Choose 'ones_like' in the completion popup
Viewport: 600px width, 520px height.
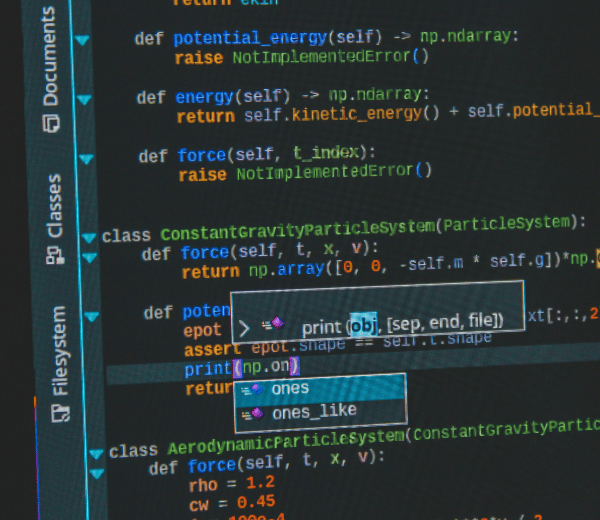coord(314,411)
